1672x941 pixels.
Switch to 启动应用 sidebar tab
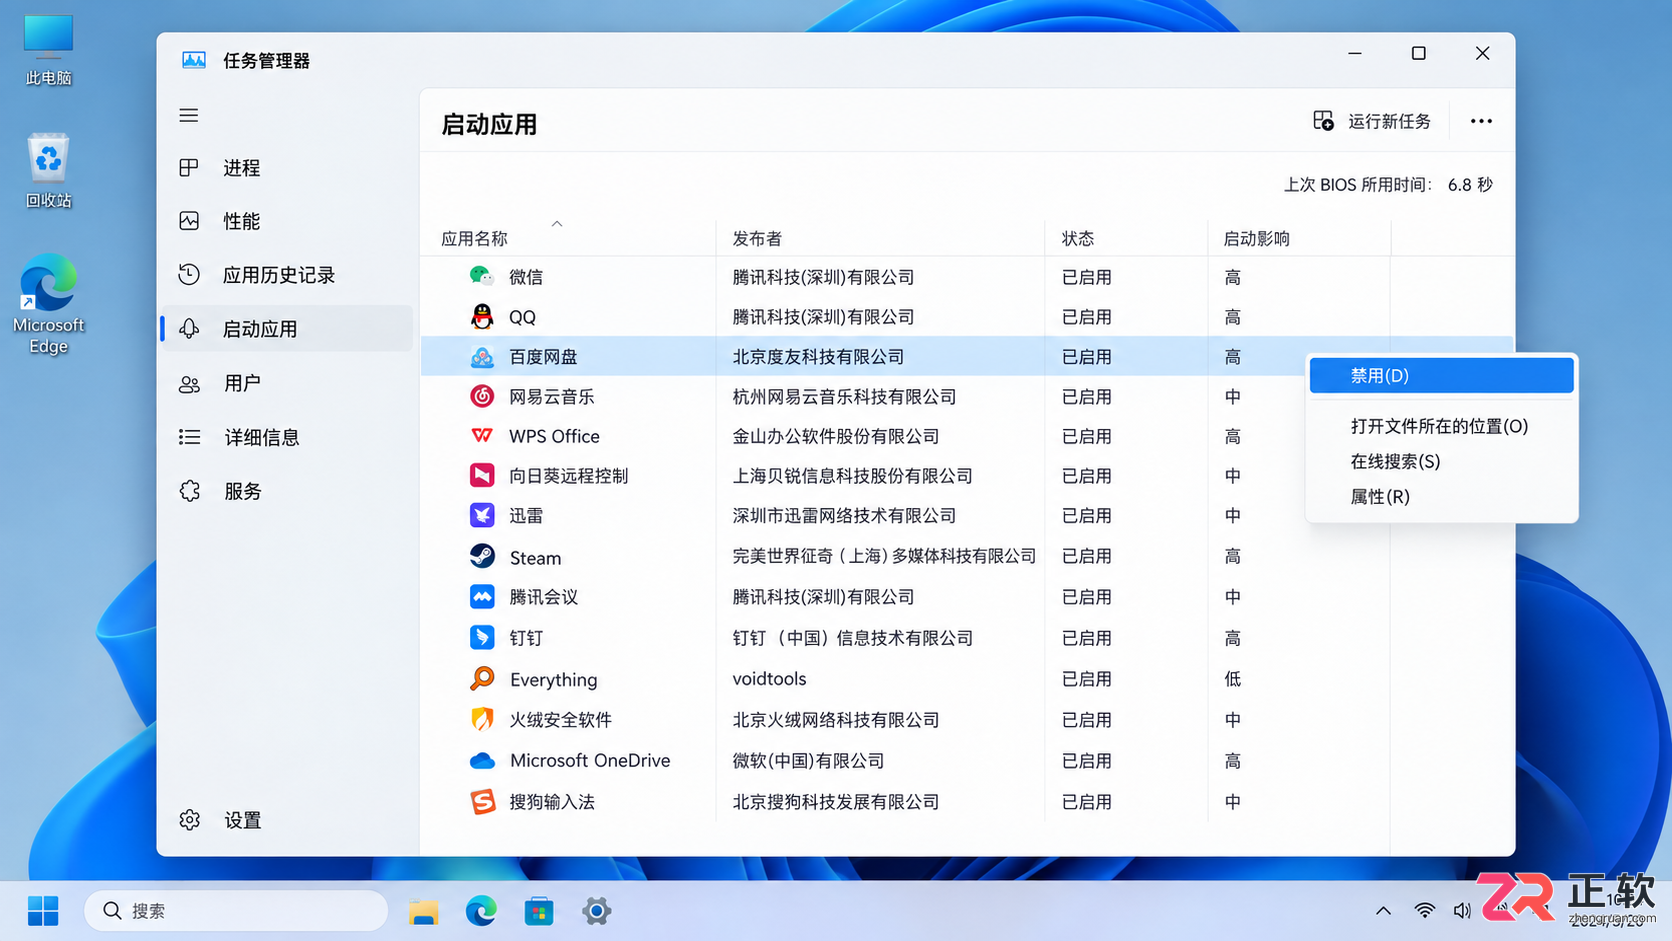(x=287, y=329)
